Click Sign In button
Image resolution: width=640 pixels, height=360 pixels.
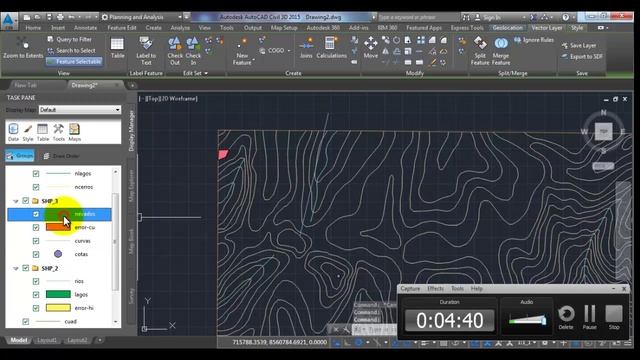[487, 17]
